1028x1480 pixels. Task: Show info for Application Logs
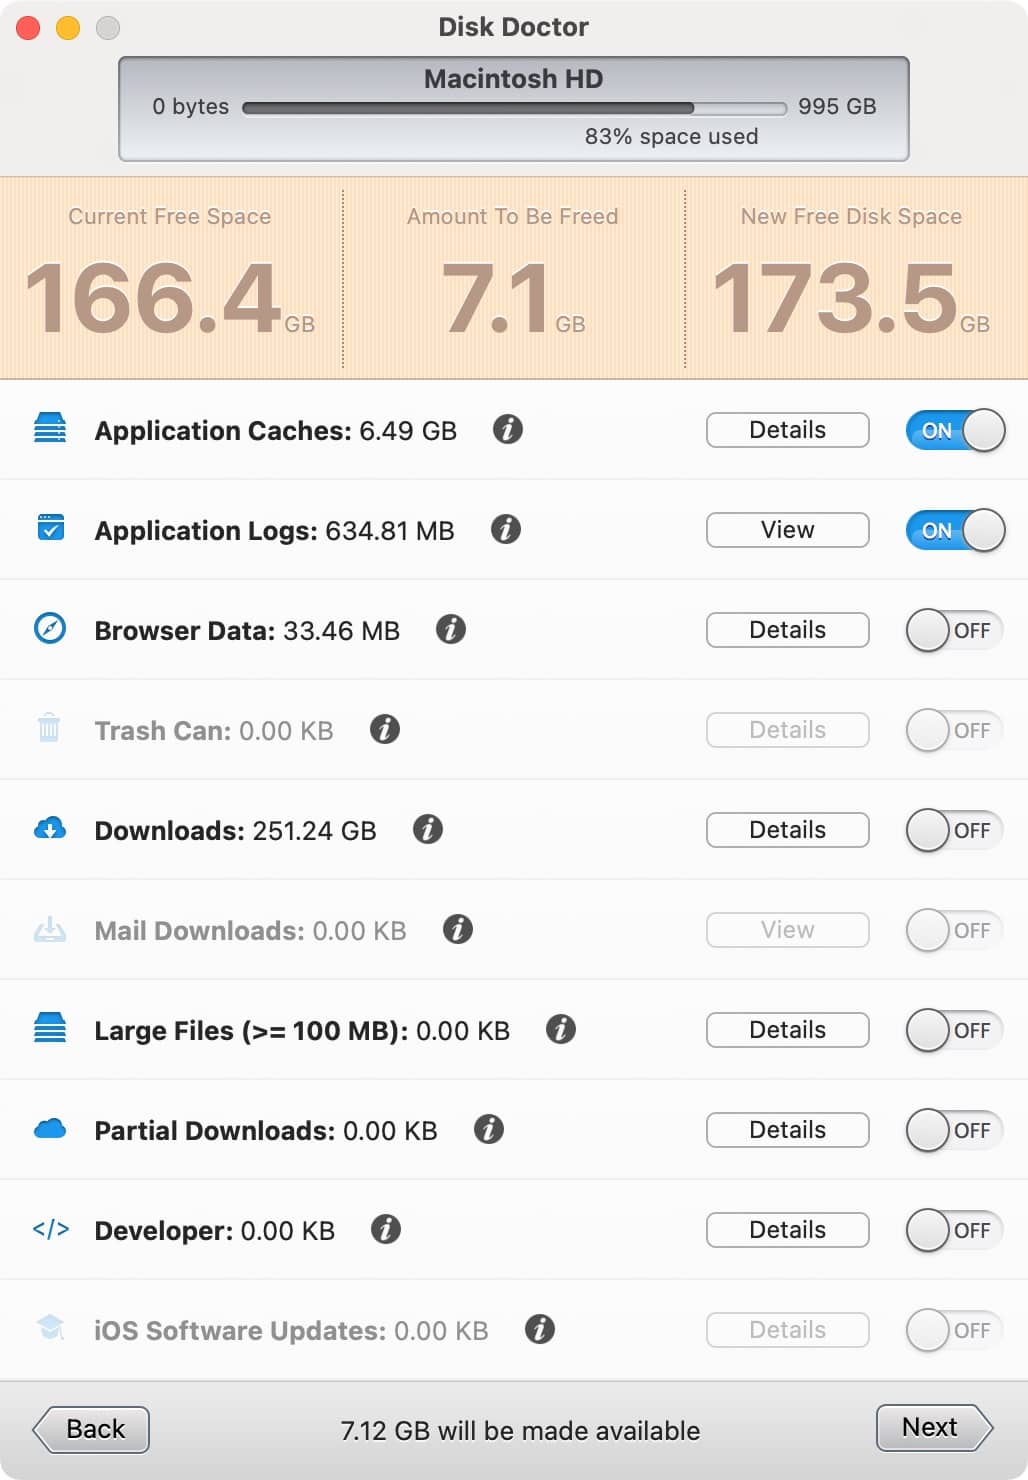pyautogui.click(x=506, y=529)
